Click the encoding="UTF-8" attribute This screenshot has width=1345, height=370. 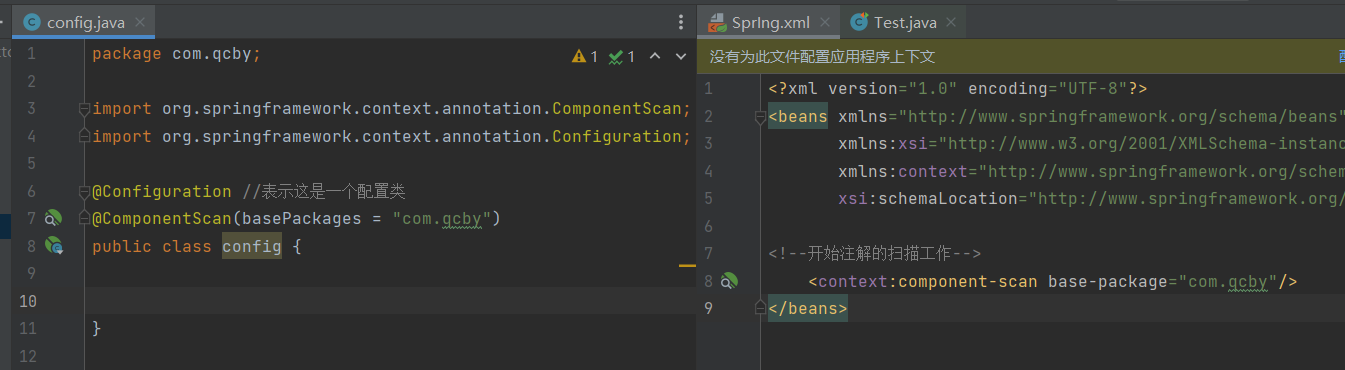[x=1048, y=89]
